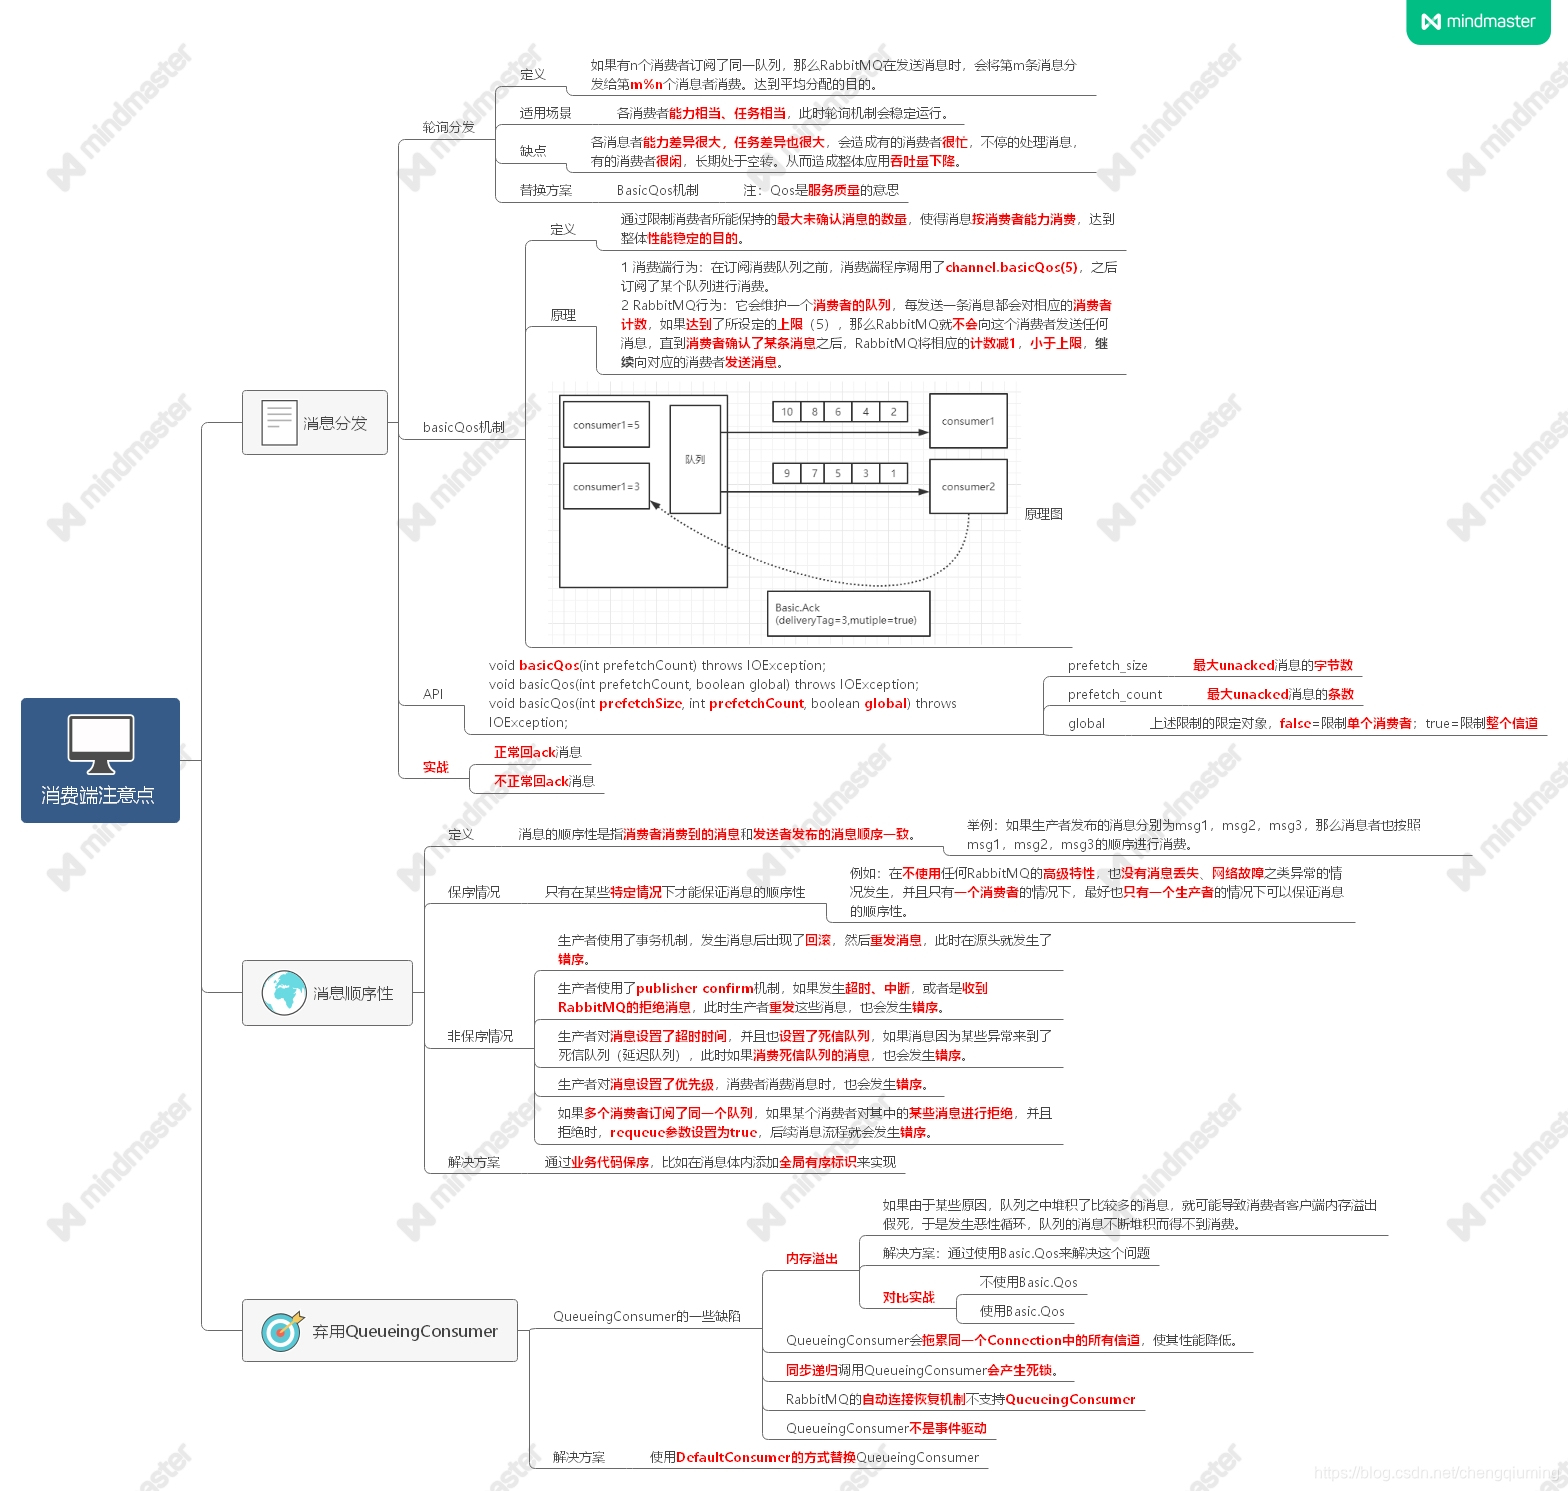
Task: Click the consumer1 box on diagram right
Action: [968, 421]
